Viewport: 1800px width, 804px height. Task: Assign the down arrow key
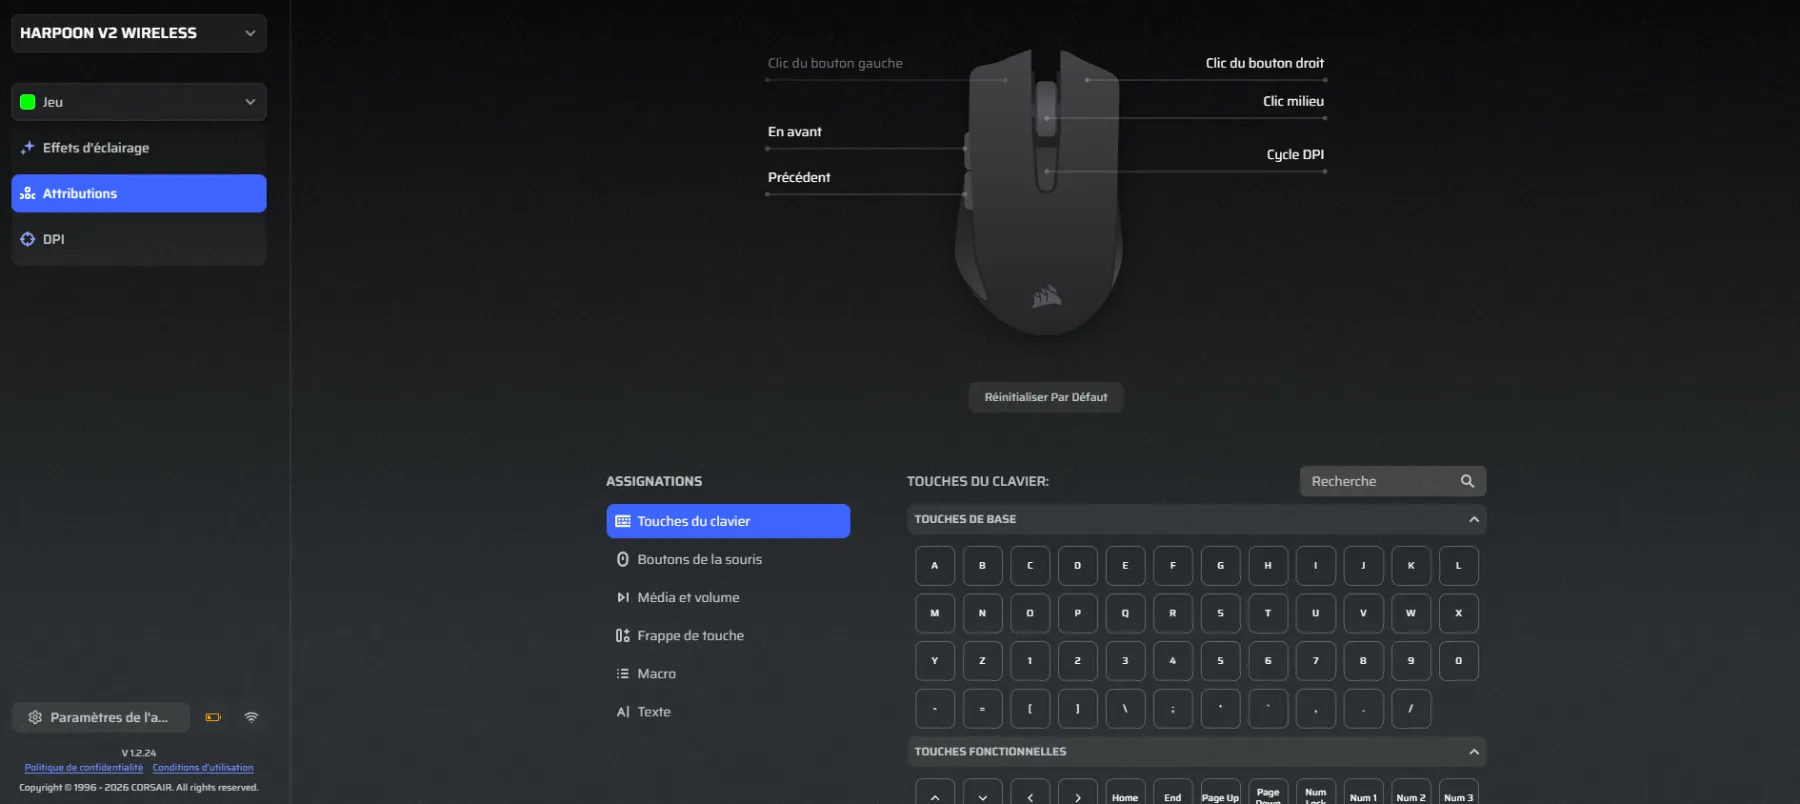click(982, 794)
